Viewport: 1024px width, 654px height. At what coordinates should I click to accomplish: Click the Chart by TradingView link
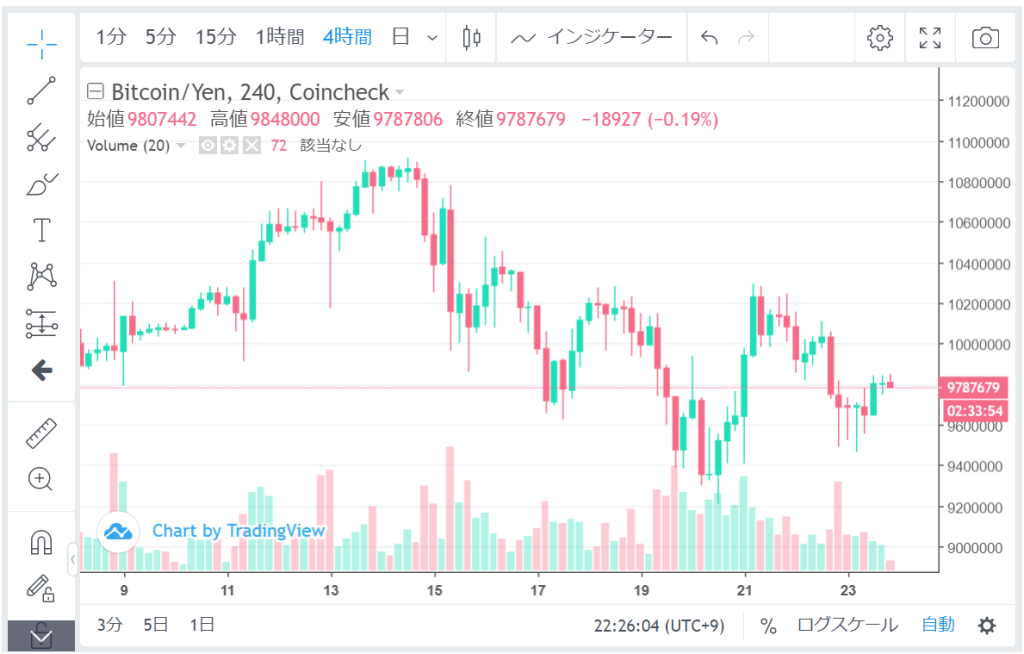click(x=238, y=530)
